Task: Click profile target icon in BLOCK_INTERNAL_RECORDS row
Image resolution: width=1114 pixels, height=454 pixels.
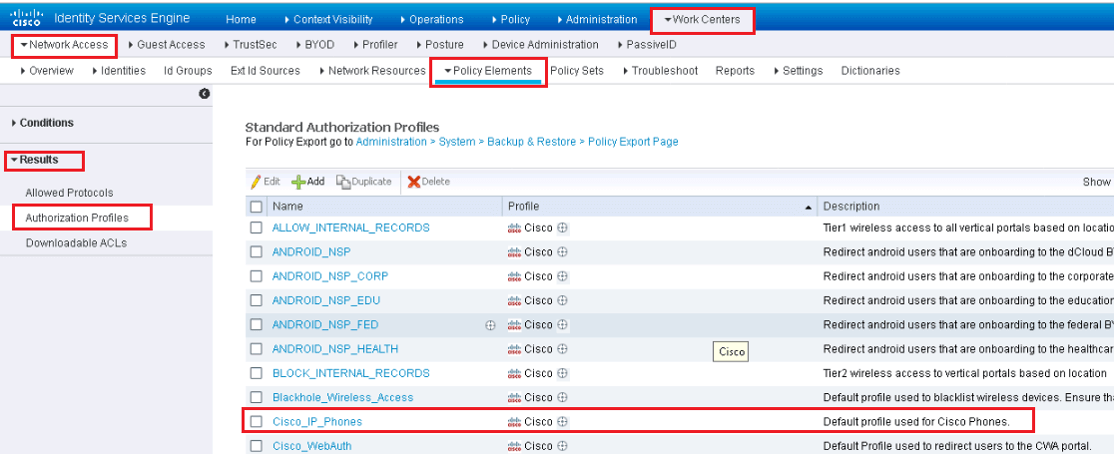Action: pos(562,373)
